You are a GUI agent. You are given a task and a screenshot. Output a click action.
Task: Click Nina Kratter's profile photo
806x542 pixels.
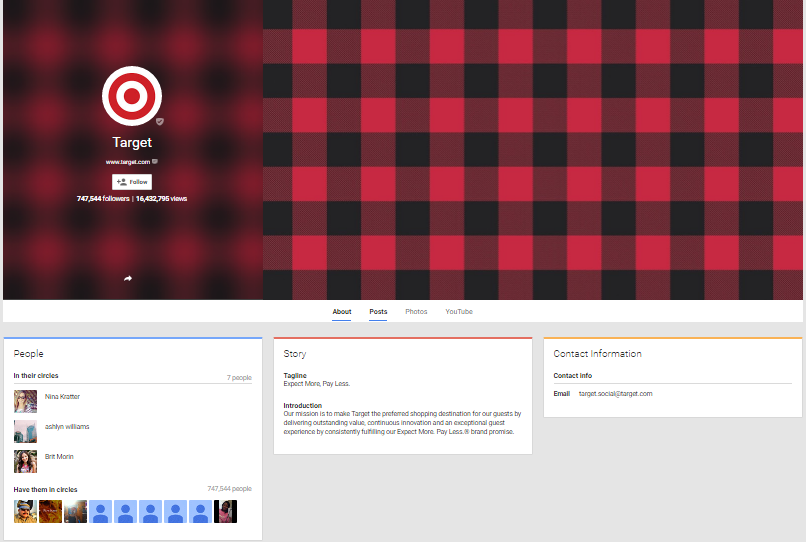pos(25,402)
